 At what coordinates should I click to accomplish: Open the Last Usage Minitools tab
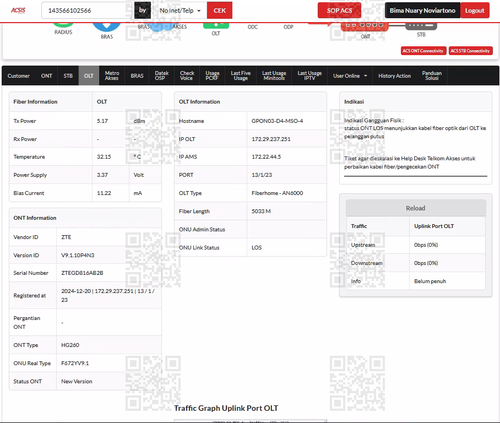[x=274, y=76]
